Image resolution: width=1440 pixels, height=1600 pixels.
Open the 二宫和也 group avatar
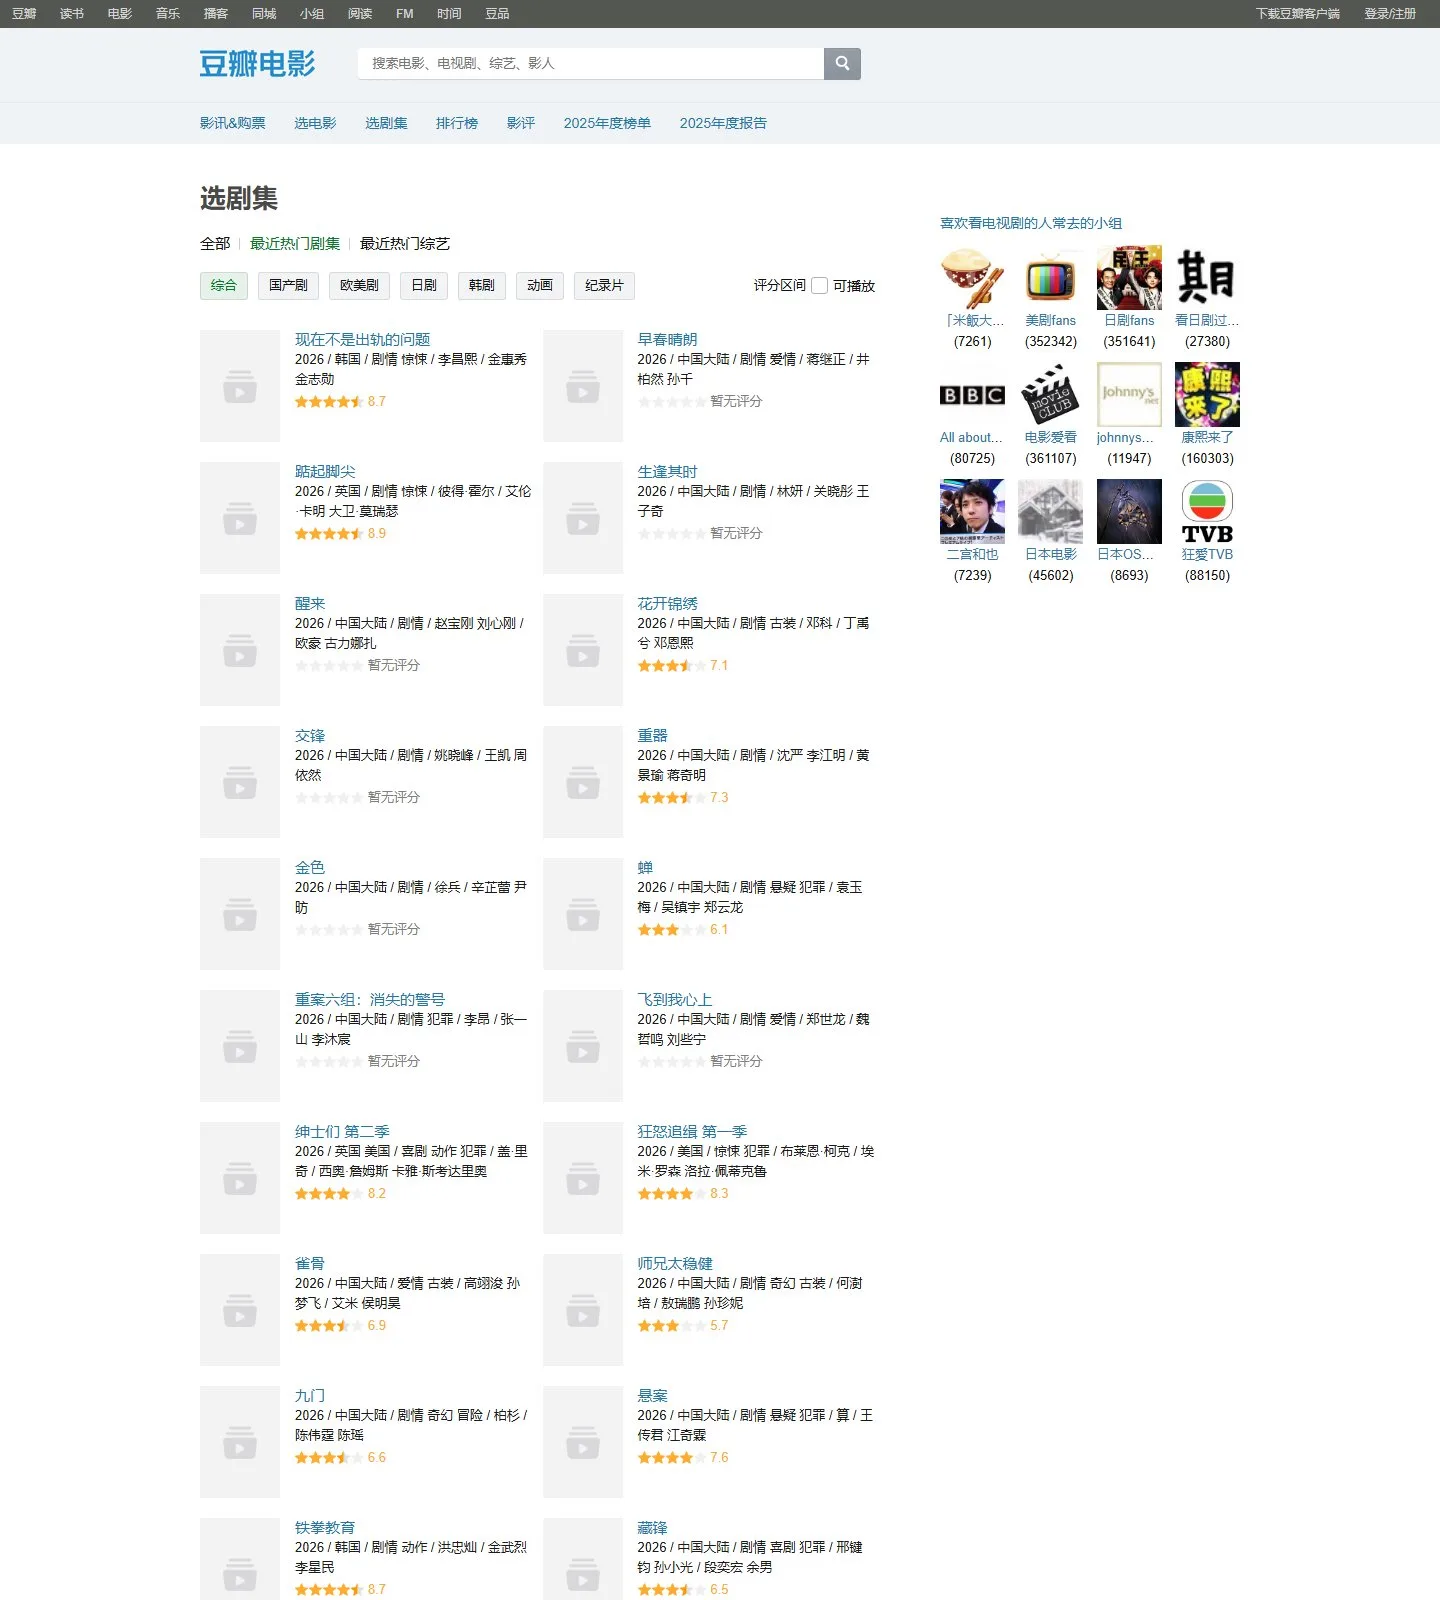tap(972, 512)
